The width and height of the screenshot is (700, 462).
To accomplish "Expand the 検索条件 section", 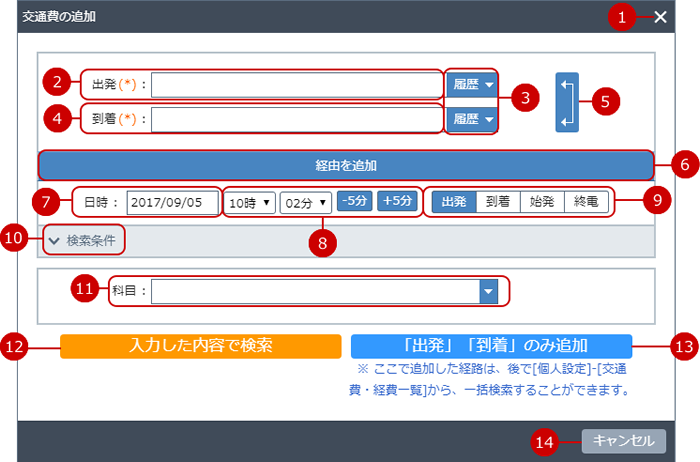I will pyautogui.click(x=85, y=240).
